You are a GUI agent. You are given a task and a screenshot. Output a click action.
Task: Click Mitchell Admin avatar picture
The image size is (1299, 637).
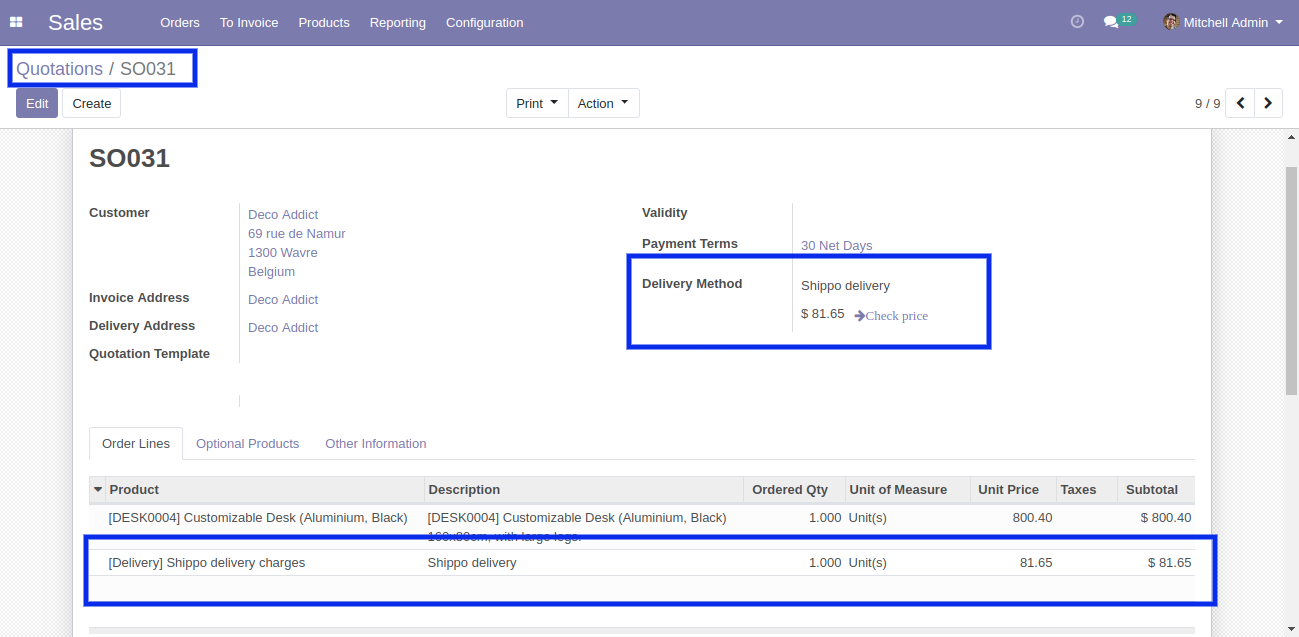coord(1171,22)
